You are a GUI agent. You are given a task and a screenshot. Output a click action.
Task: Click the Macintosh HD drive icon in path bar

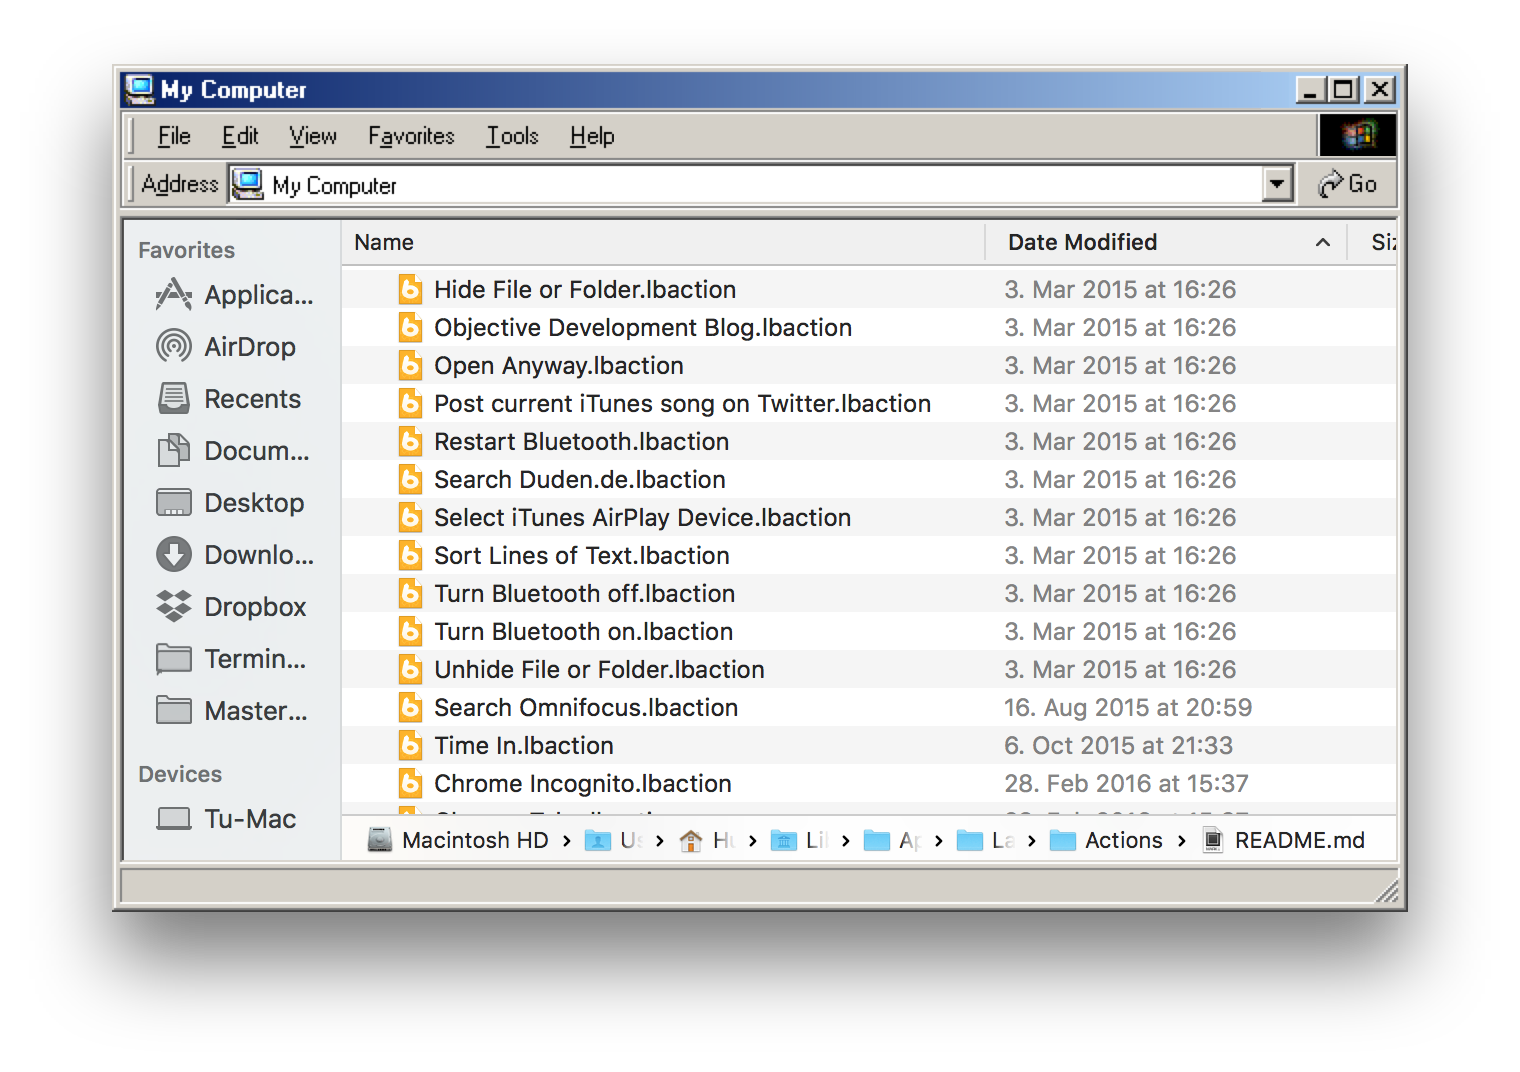[380, 840]
